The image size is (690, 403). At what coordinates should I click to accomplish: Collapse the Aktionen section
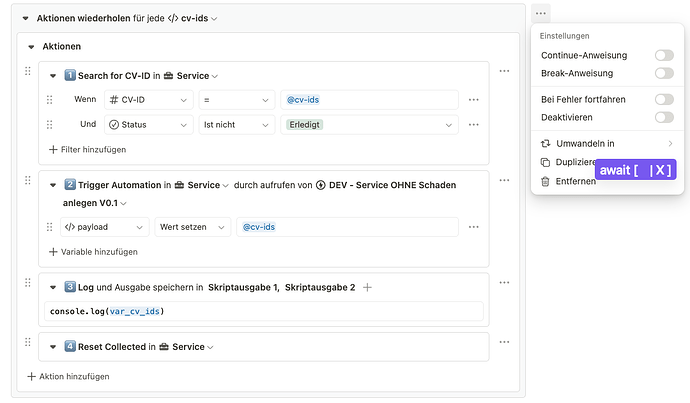pyautogui.click(x=32, y=46)
